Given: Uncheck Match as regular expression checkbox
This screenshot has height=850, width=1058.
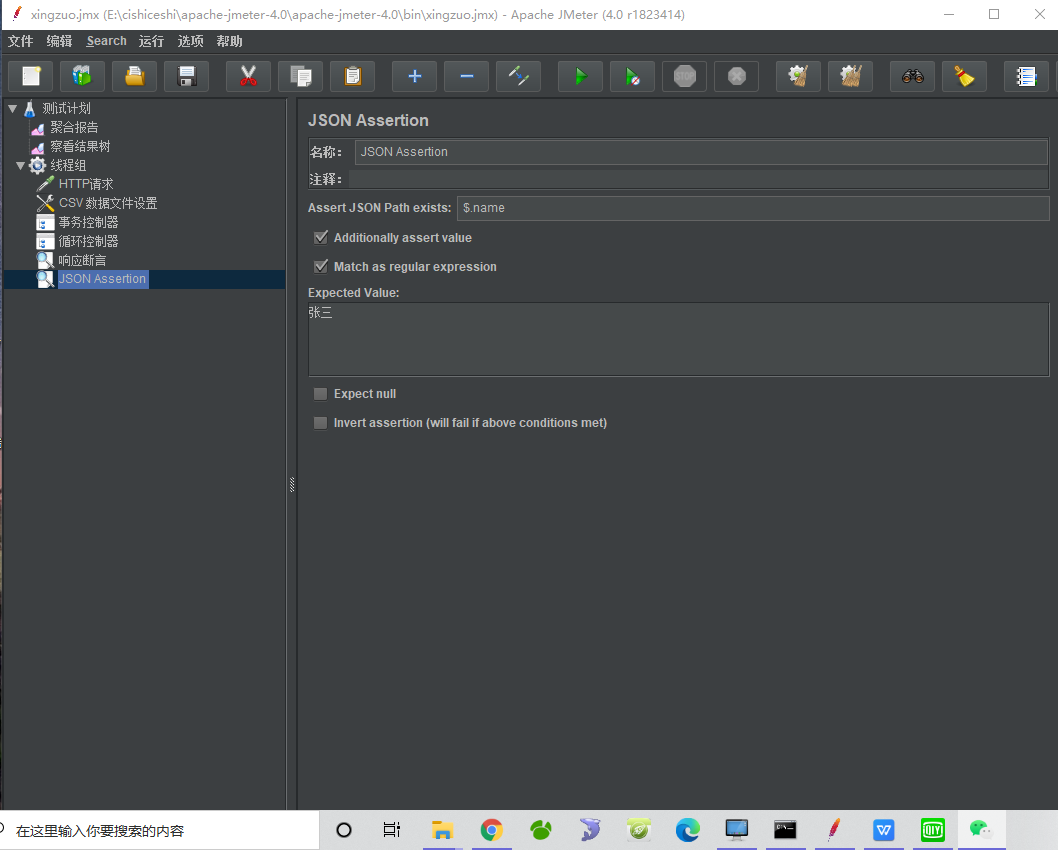Looking at the screenshot, I should [x=321, y=266].
